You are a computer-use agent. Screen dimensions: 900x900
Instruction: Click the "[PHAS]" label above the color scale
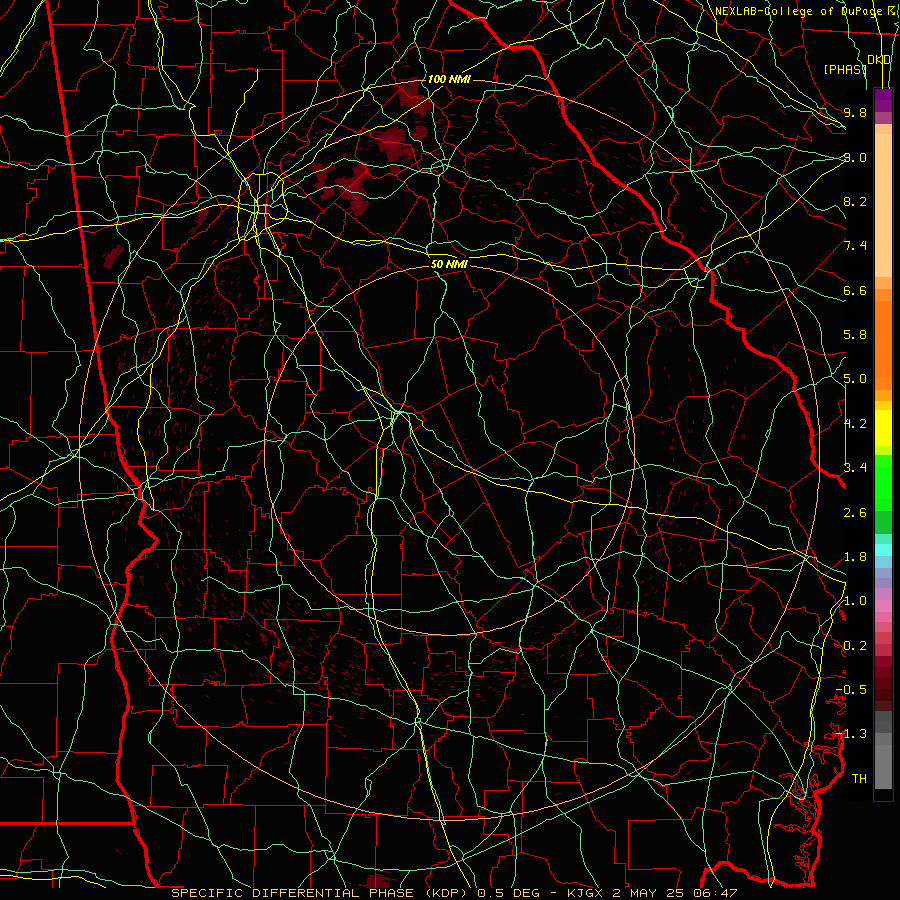[x=845, y=69]
